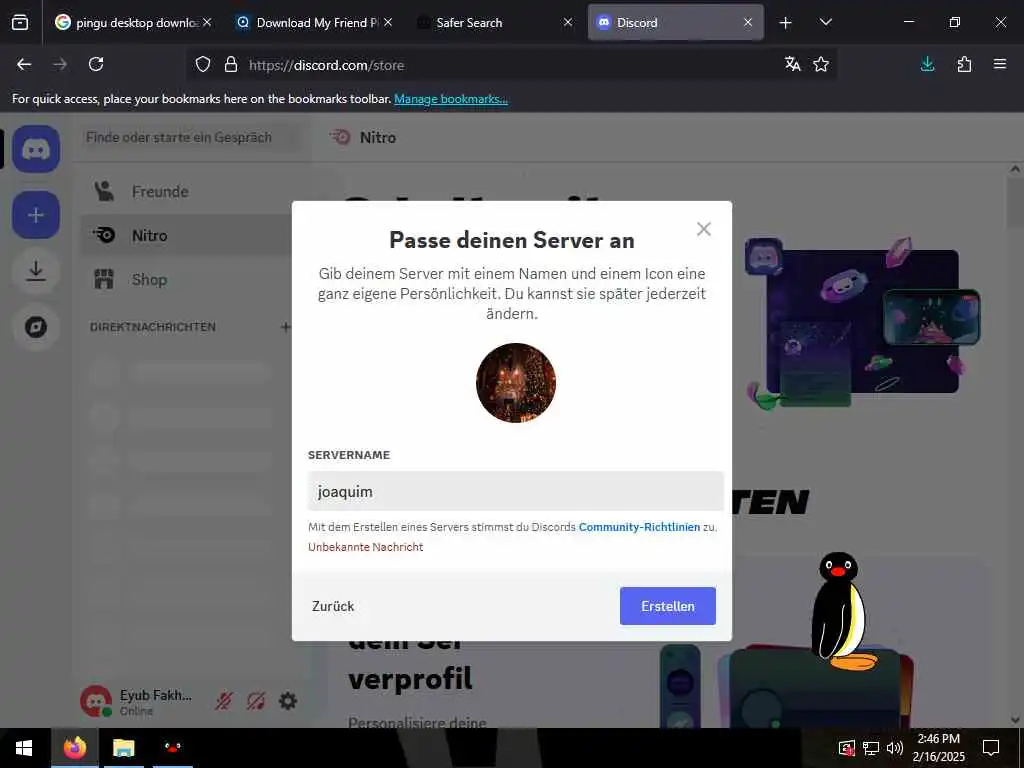
Task: Click the add server plus icon
Action: point(36,215)
